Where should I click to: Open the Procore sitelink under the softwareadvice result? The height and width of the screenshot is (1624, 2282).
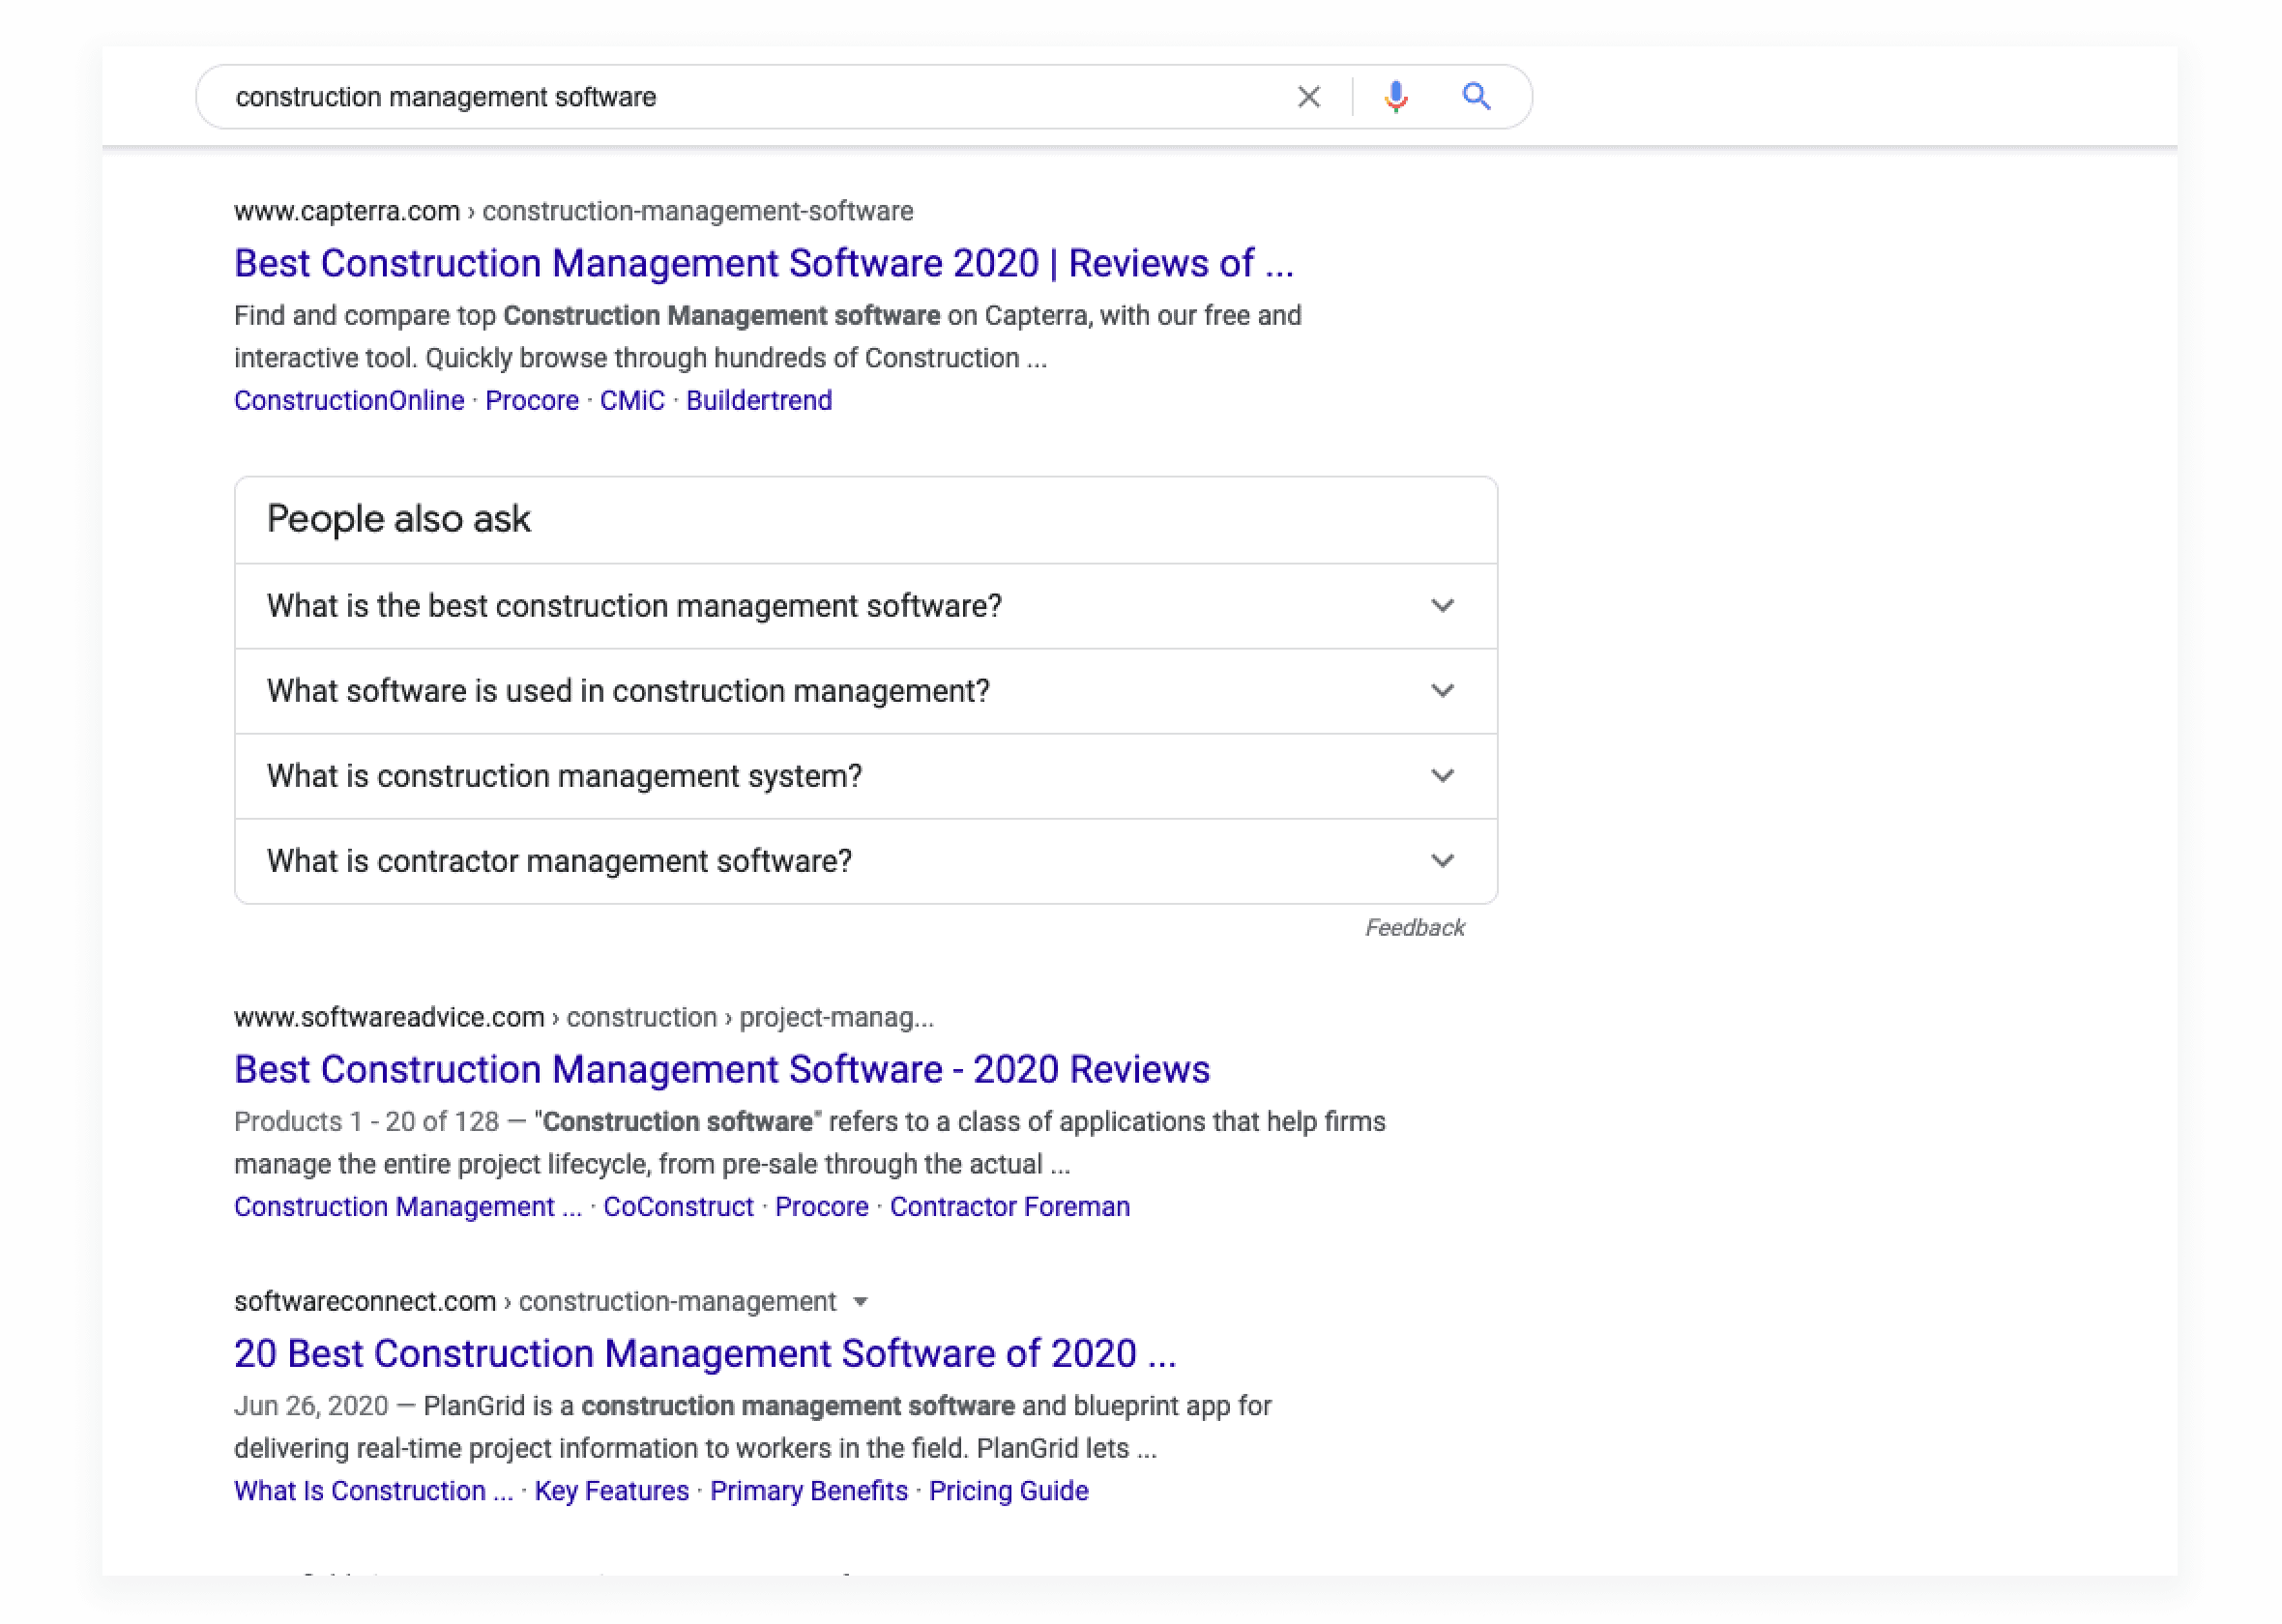pos(822,1206)
